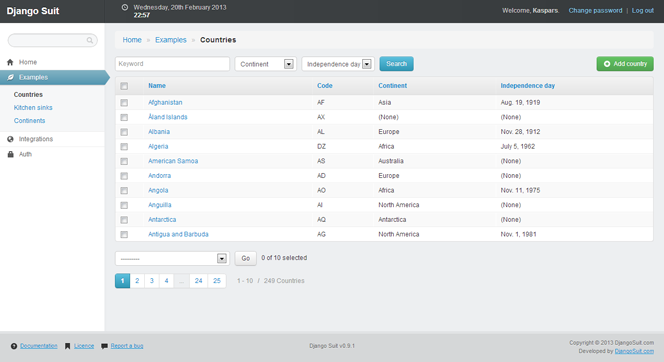This screenshot has width=664, height=362.
Task: Click the Log out link
Action: click(x=643, y=11)
